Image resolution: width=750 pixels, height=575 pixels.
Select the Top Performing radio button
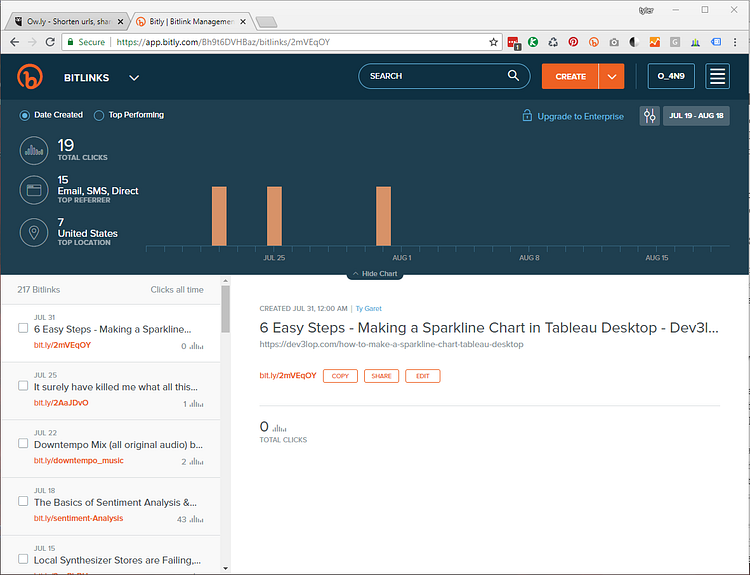coord(99,115)
